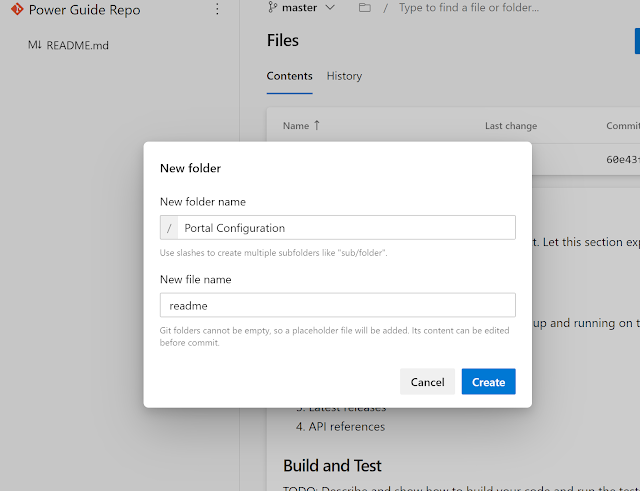Screen dimensions: 640x491
Task: Expand the master branch dropdown chevron
Action: (331, 8)
